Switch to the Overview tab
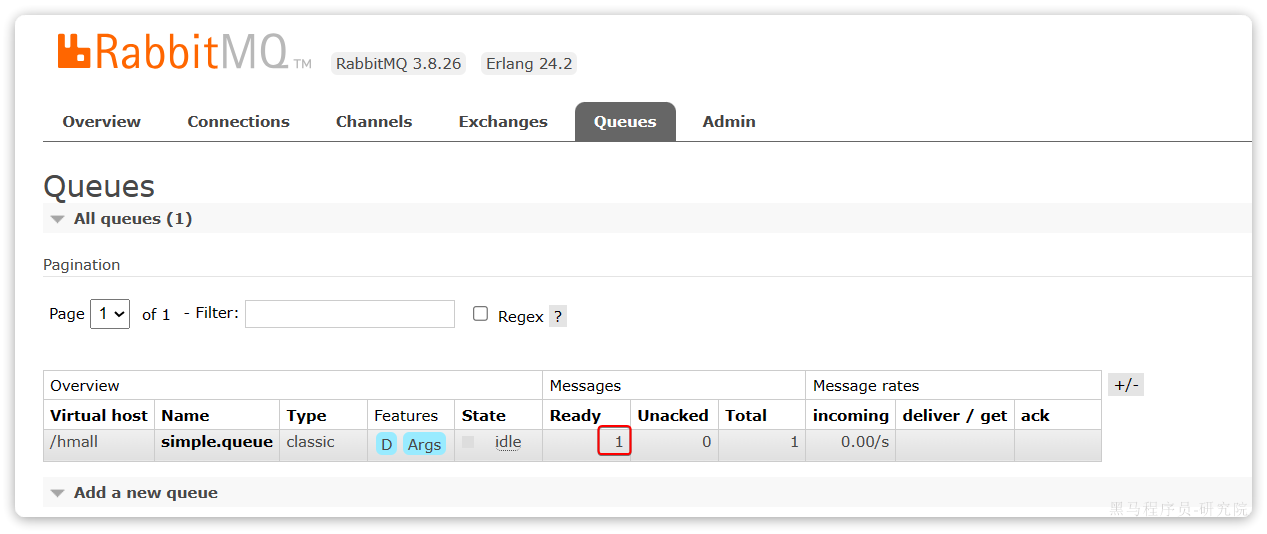This screenshot has height=534, width=1267. 101,122
